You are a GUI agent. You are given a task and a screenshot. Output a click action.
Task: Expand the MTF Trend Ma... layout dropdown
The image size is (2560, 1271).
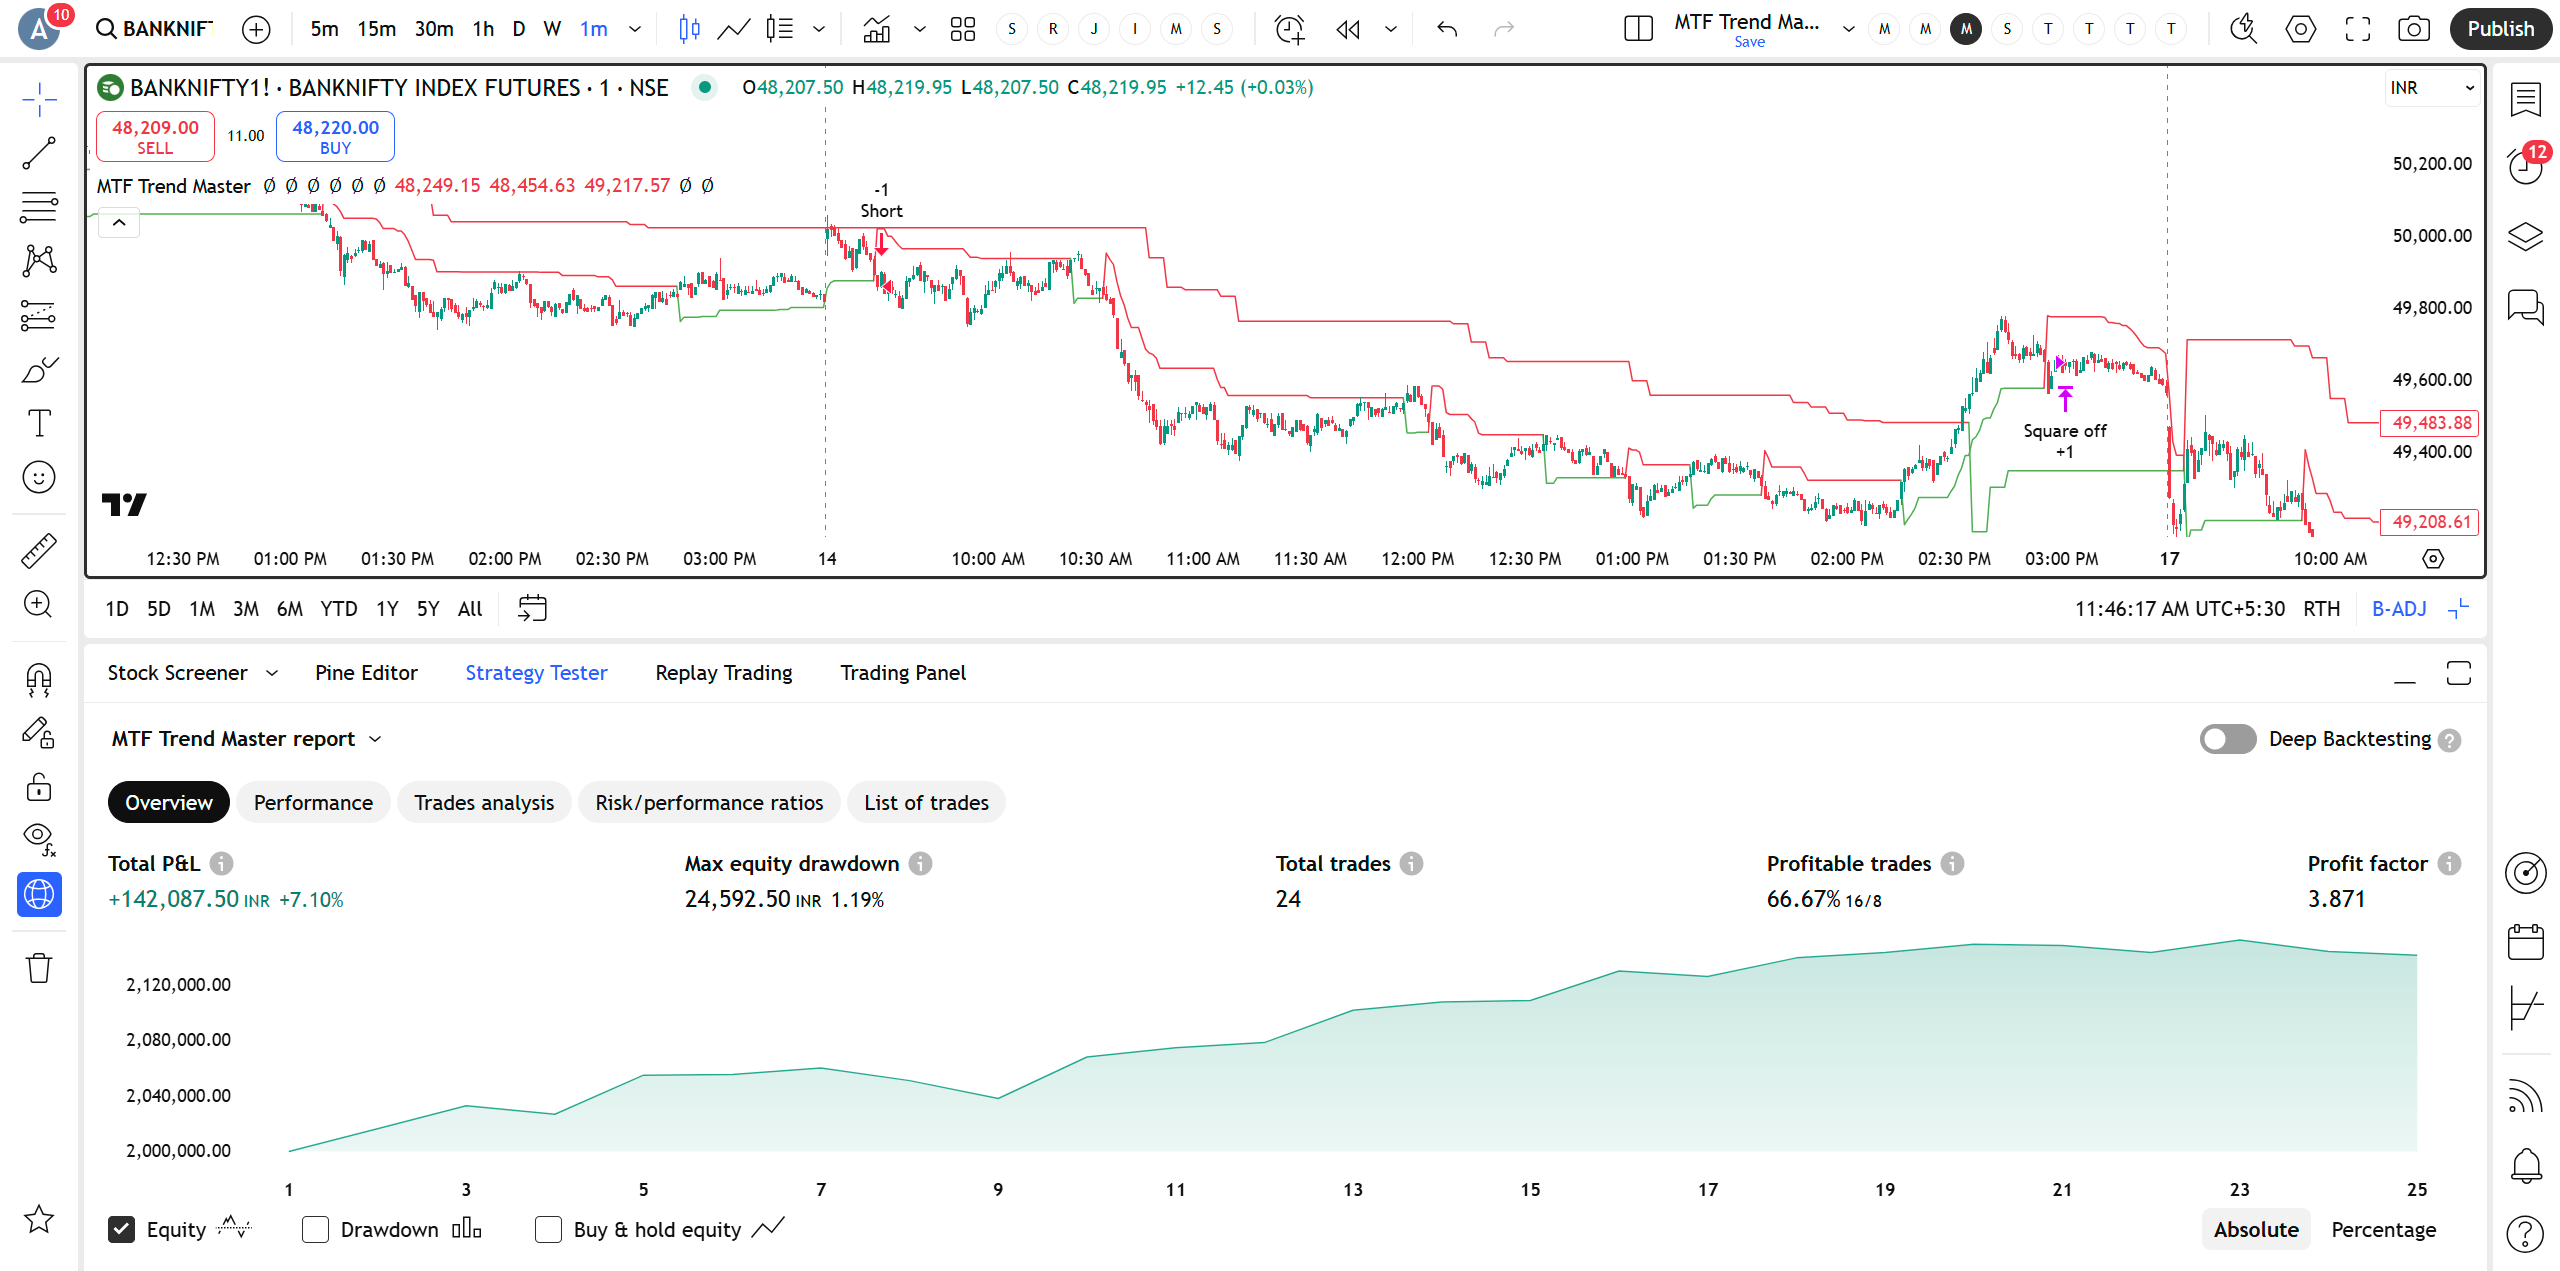[1848, 29]
